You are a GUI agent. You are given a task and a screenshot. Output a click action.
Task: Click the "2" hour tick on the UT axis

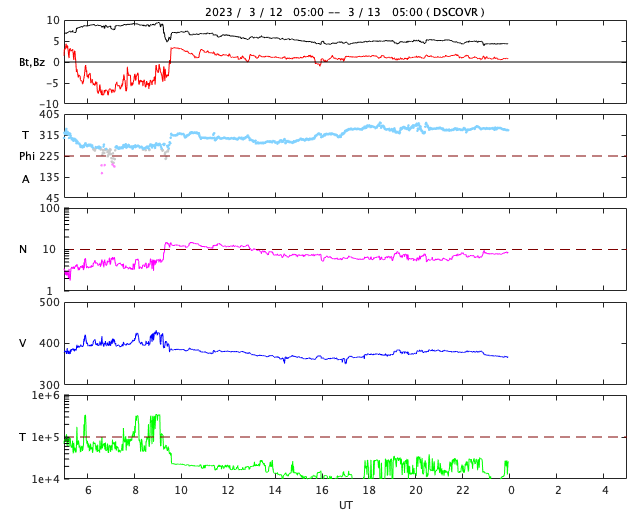point(558,490)
